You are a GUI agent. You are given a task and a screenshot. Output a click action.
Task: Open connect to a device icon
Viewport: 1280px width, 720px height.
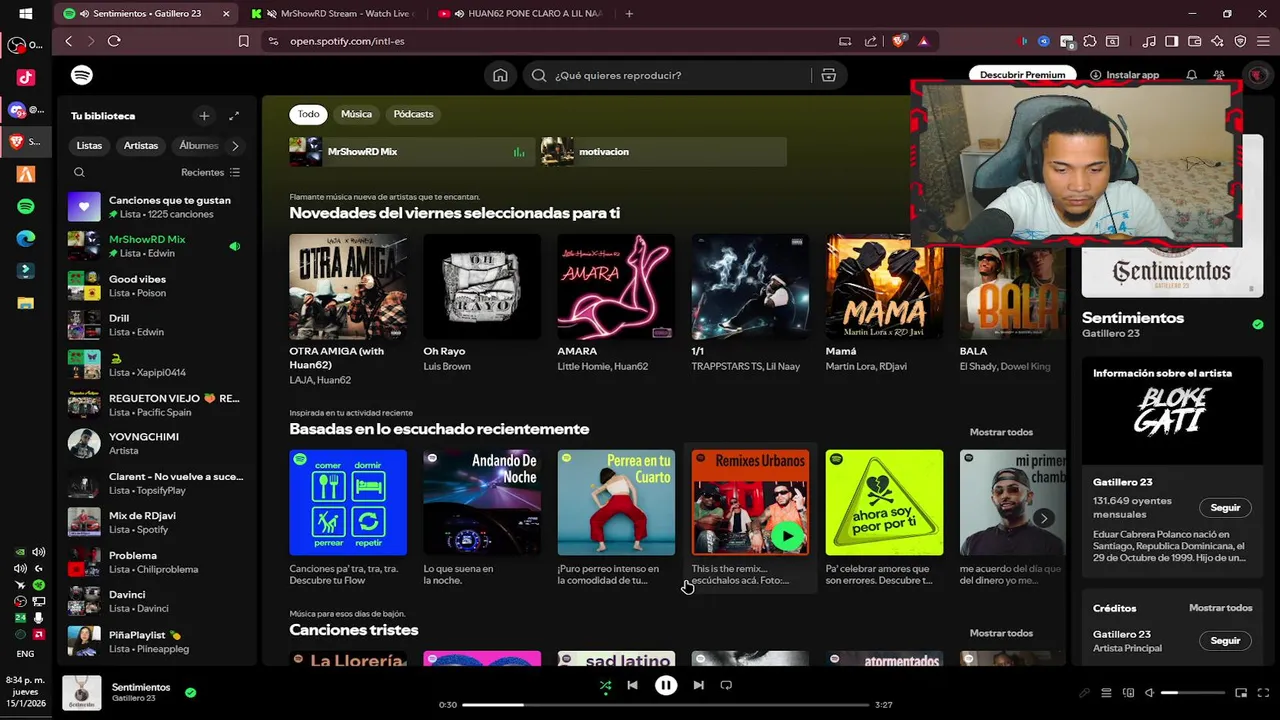[1128, 693]
